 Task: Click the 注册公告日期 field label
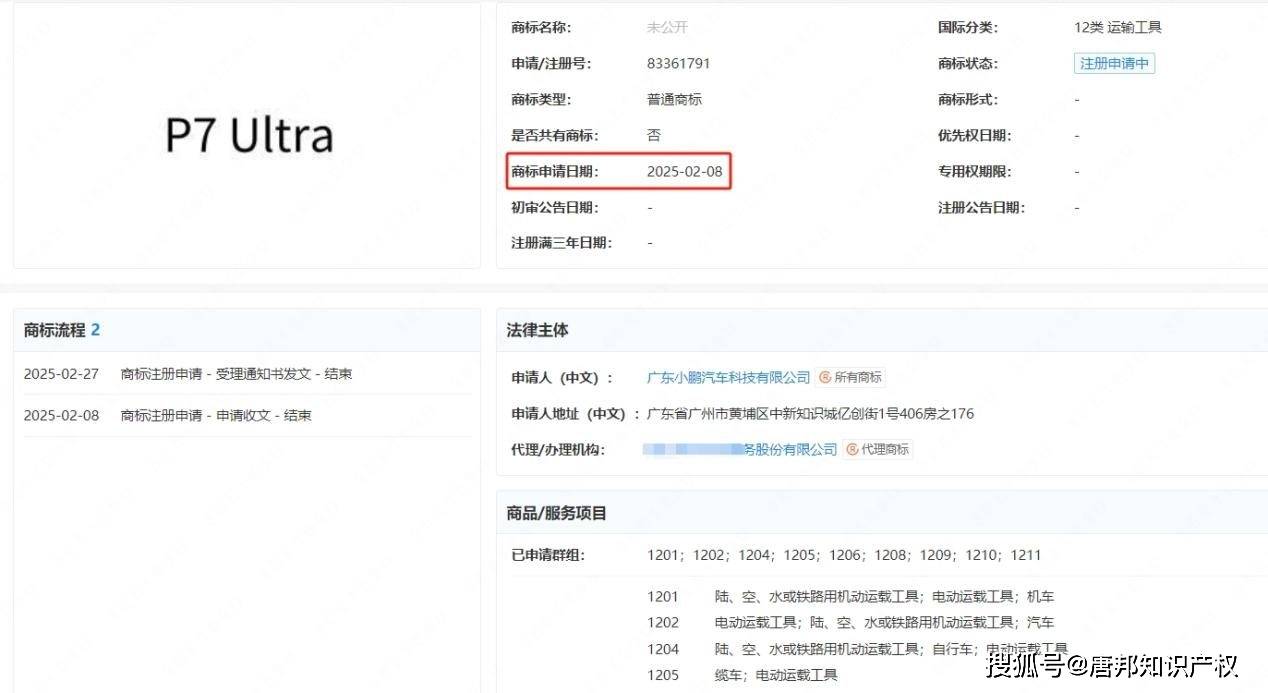tap(981, 207)
